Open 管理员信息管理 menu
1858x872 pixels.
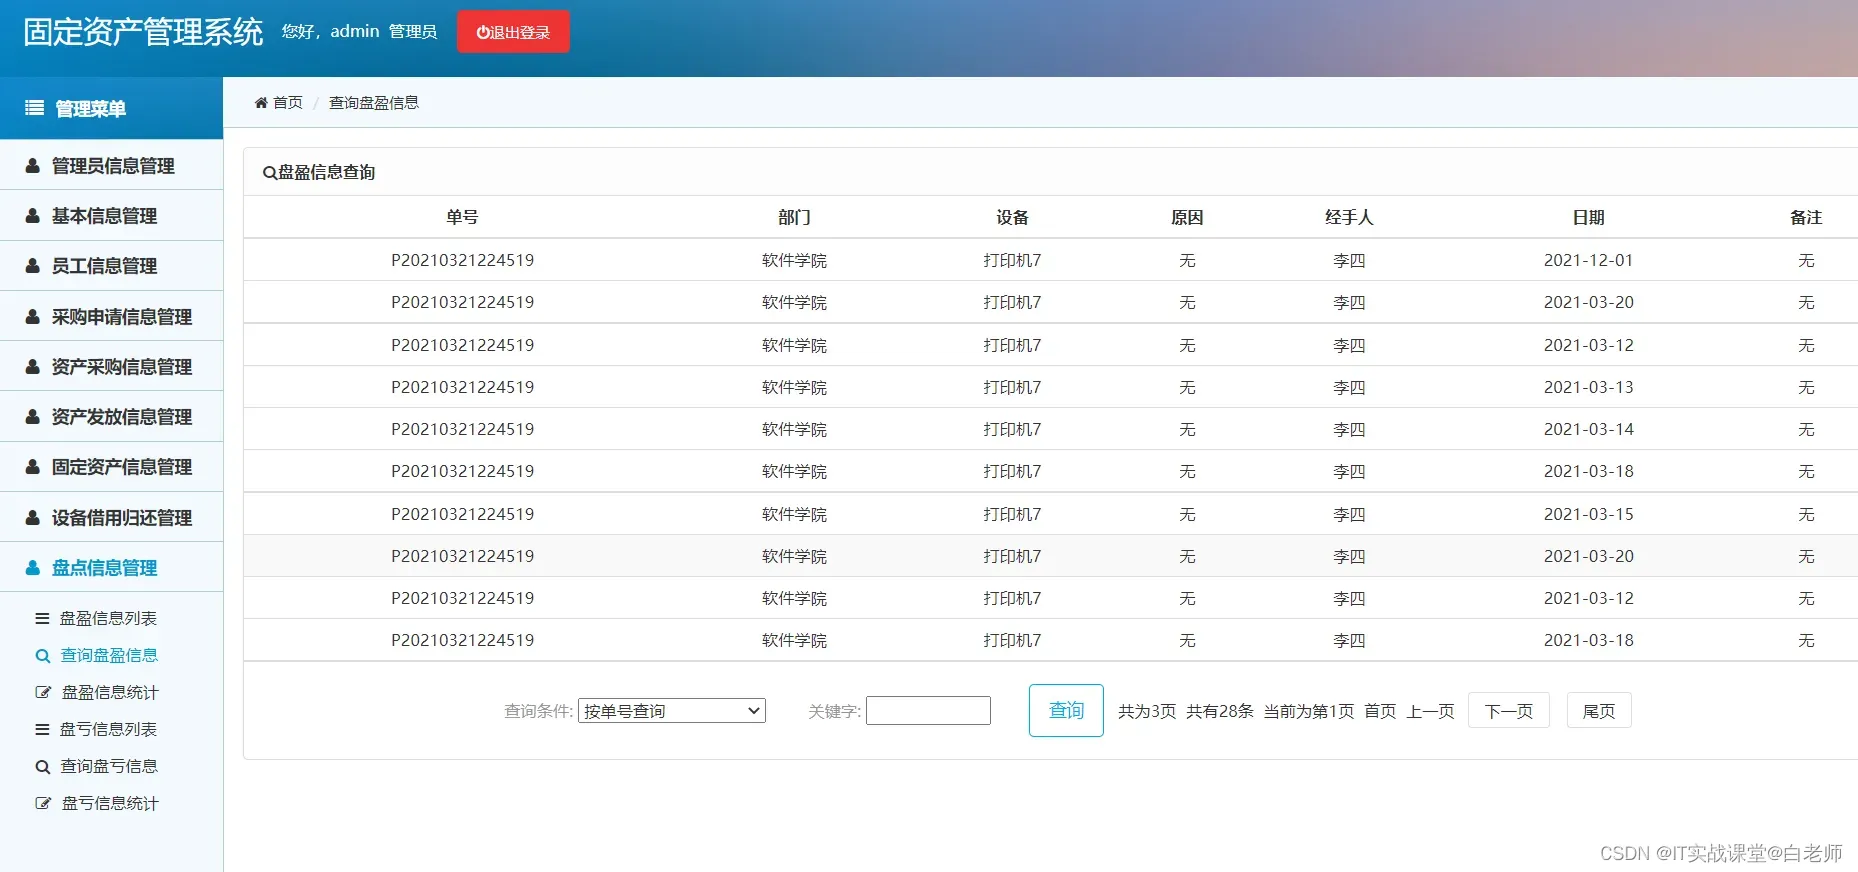point(111,166)
